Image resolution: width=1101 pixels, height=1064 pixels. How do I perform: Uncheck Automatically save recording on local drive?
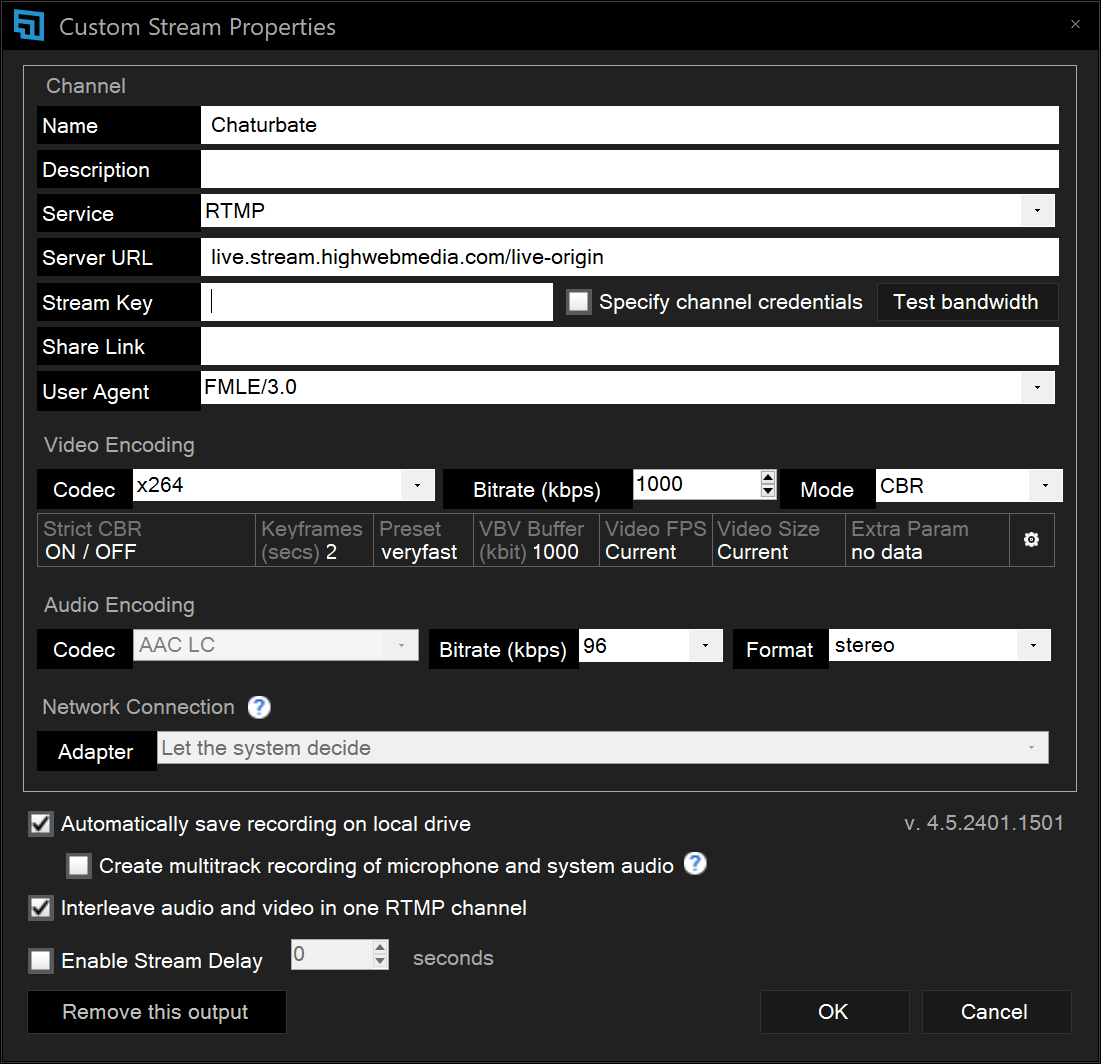pyautogui.click(x=41, y=824)
